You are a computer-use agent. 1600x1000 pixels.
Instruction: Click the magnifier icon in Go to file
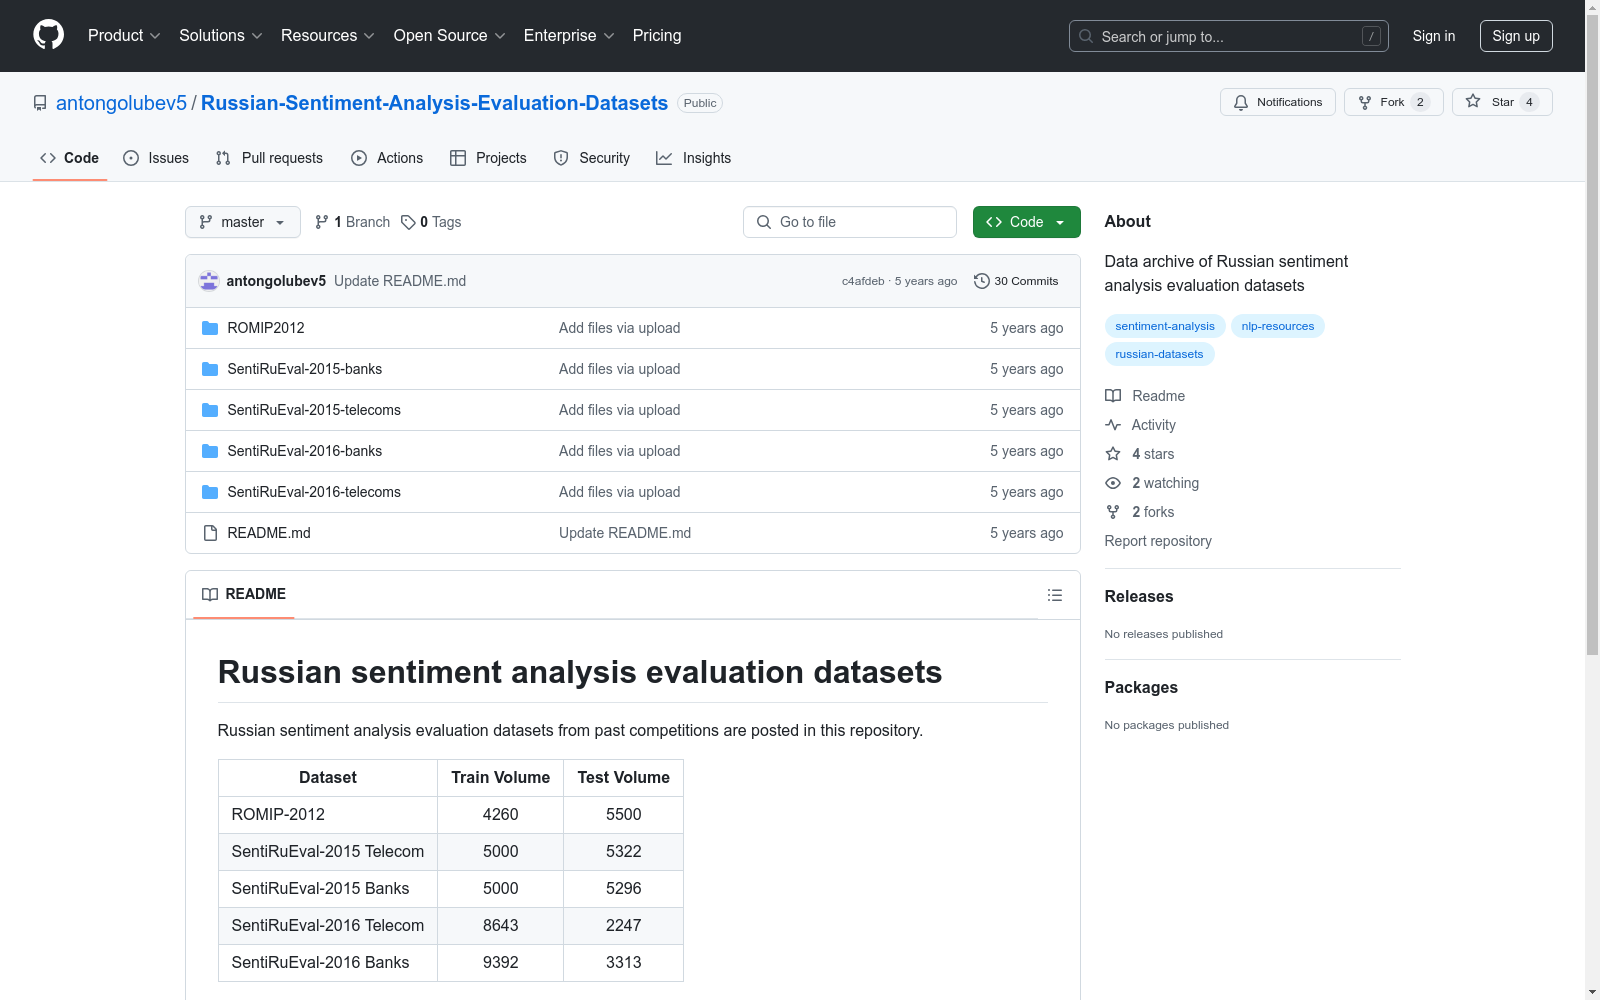(x=764, y=222)
